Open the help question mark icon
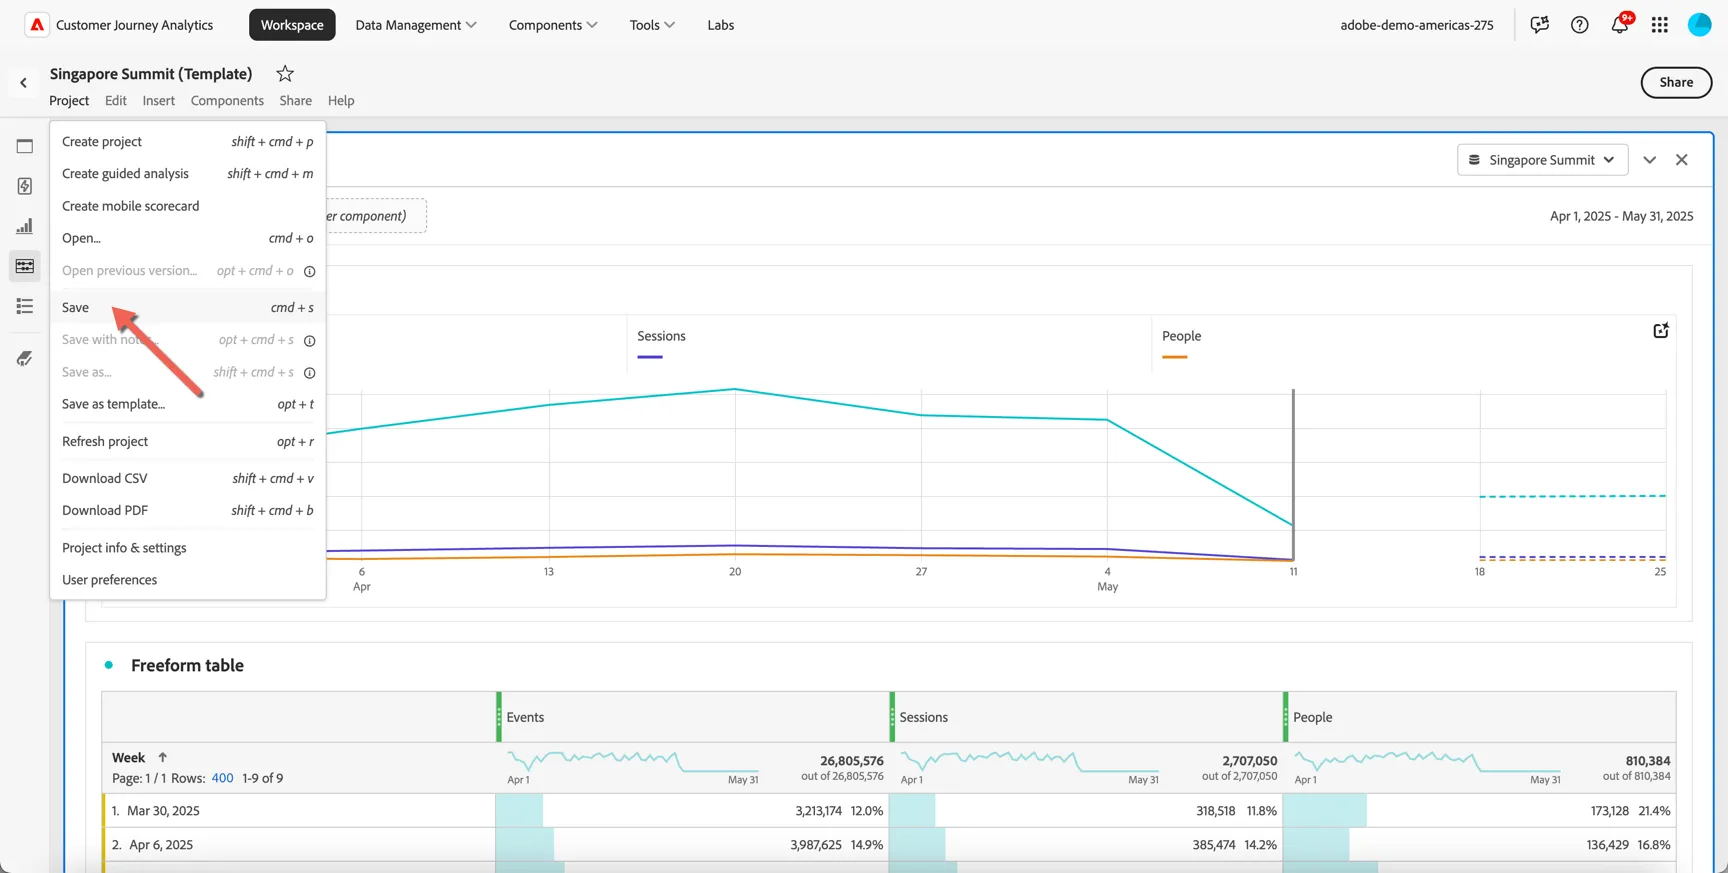 coord(1580,25)
